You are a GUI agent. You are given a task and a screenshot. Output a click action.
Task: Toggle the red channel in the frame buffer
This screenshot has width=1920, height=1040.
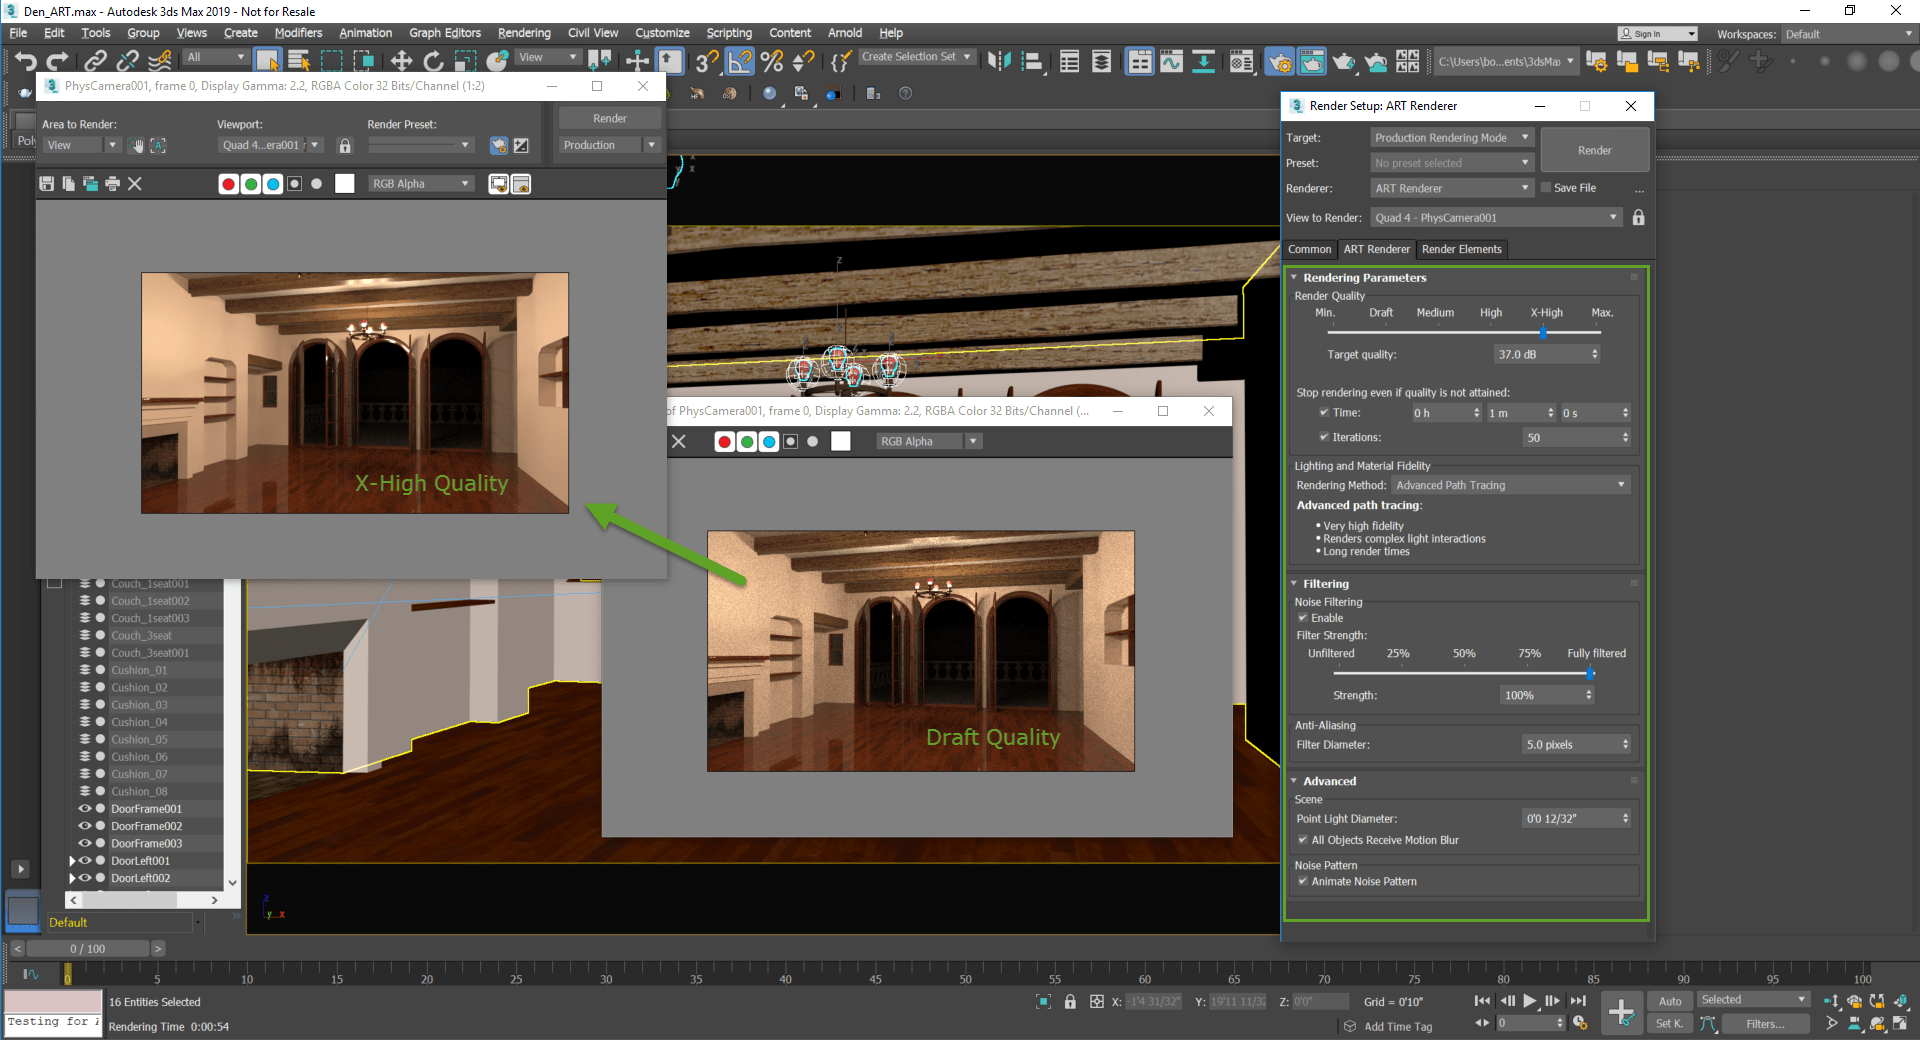coord(228,184)
